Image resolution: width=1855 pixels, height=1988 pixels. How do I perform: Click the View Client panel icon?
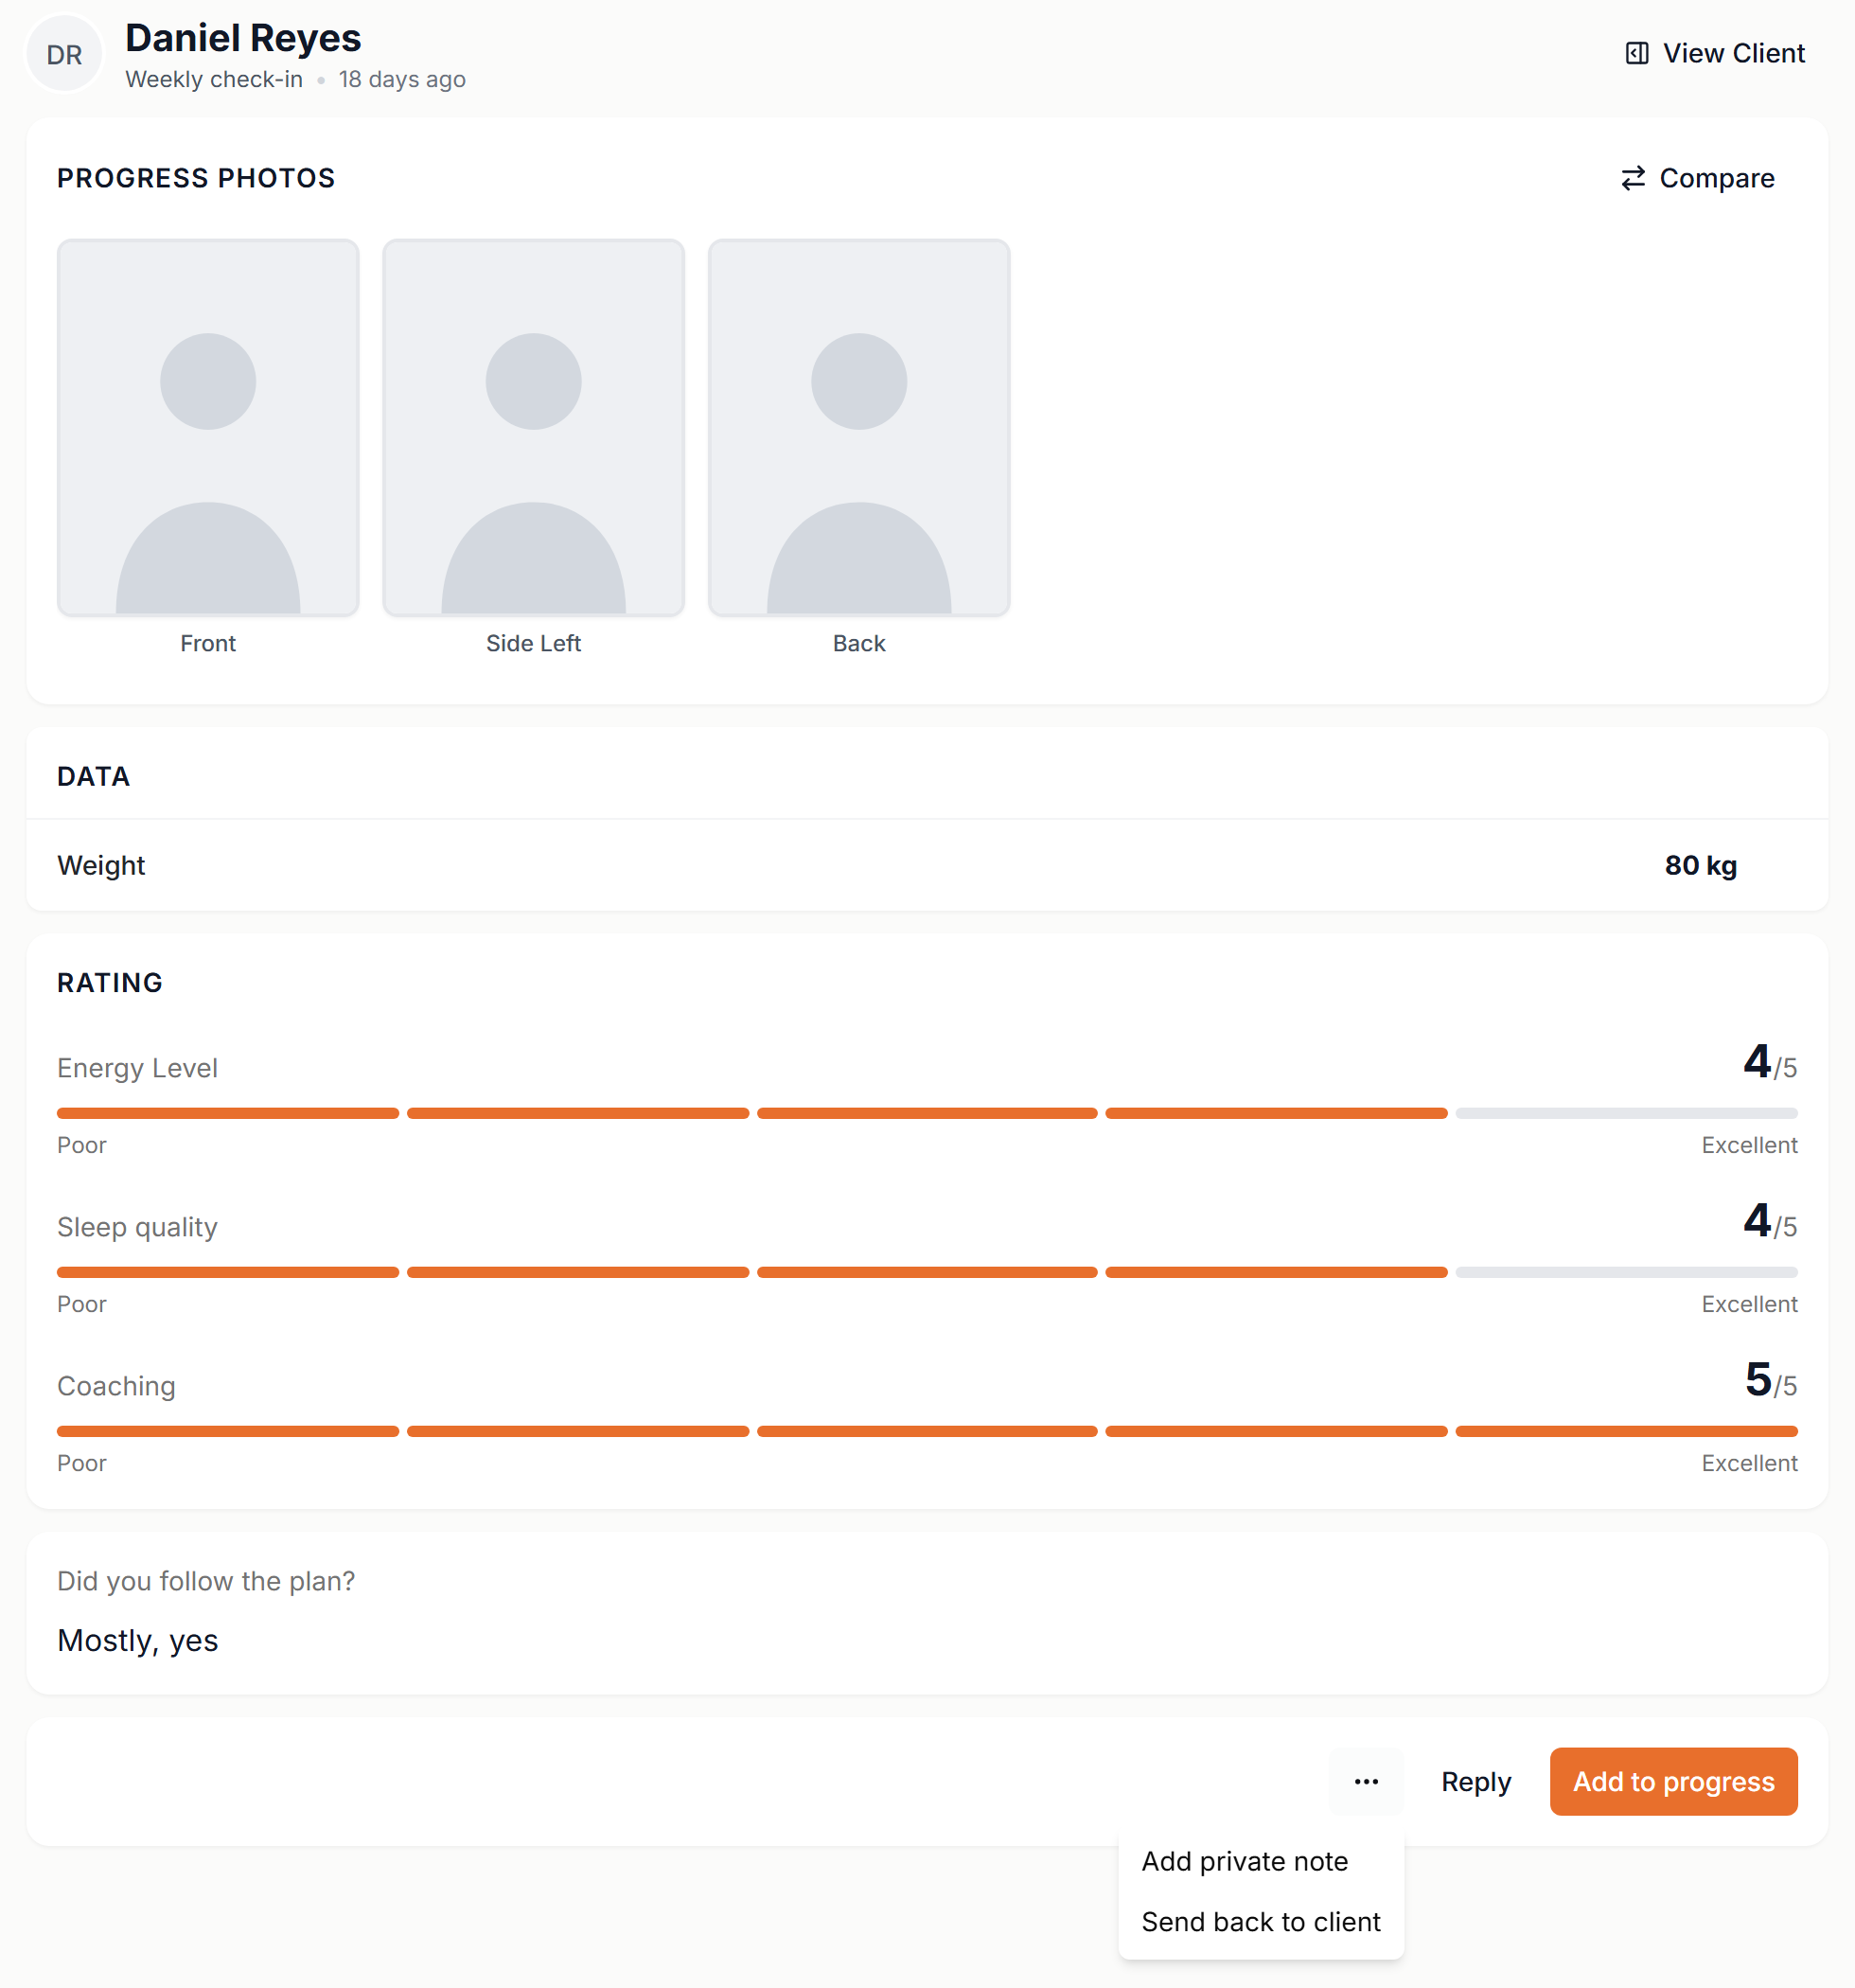(x=1636, y=53)
